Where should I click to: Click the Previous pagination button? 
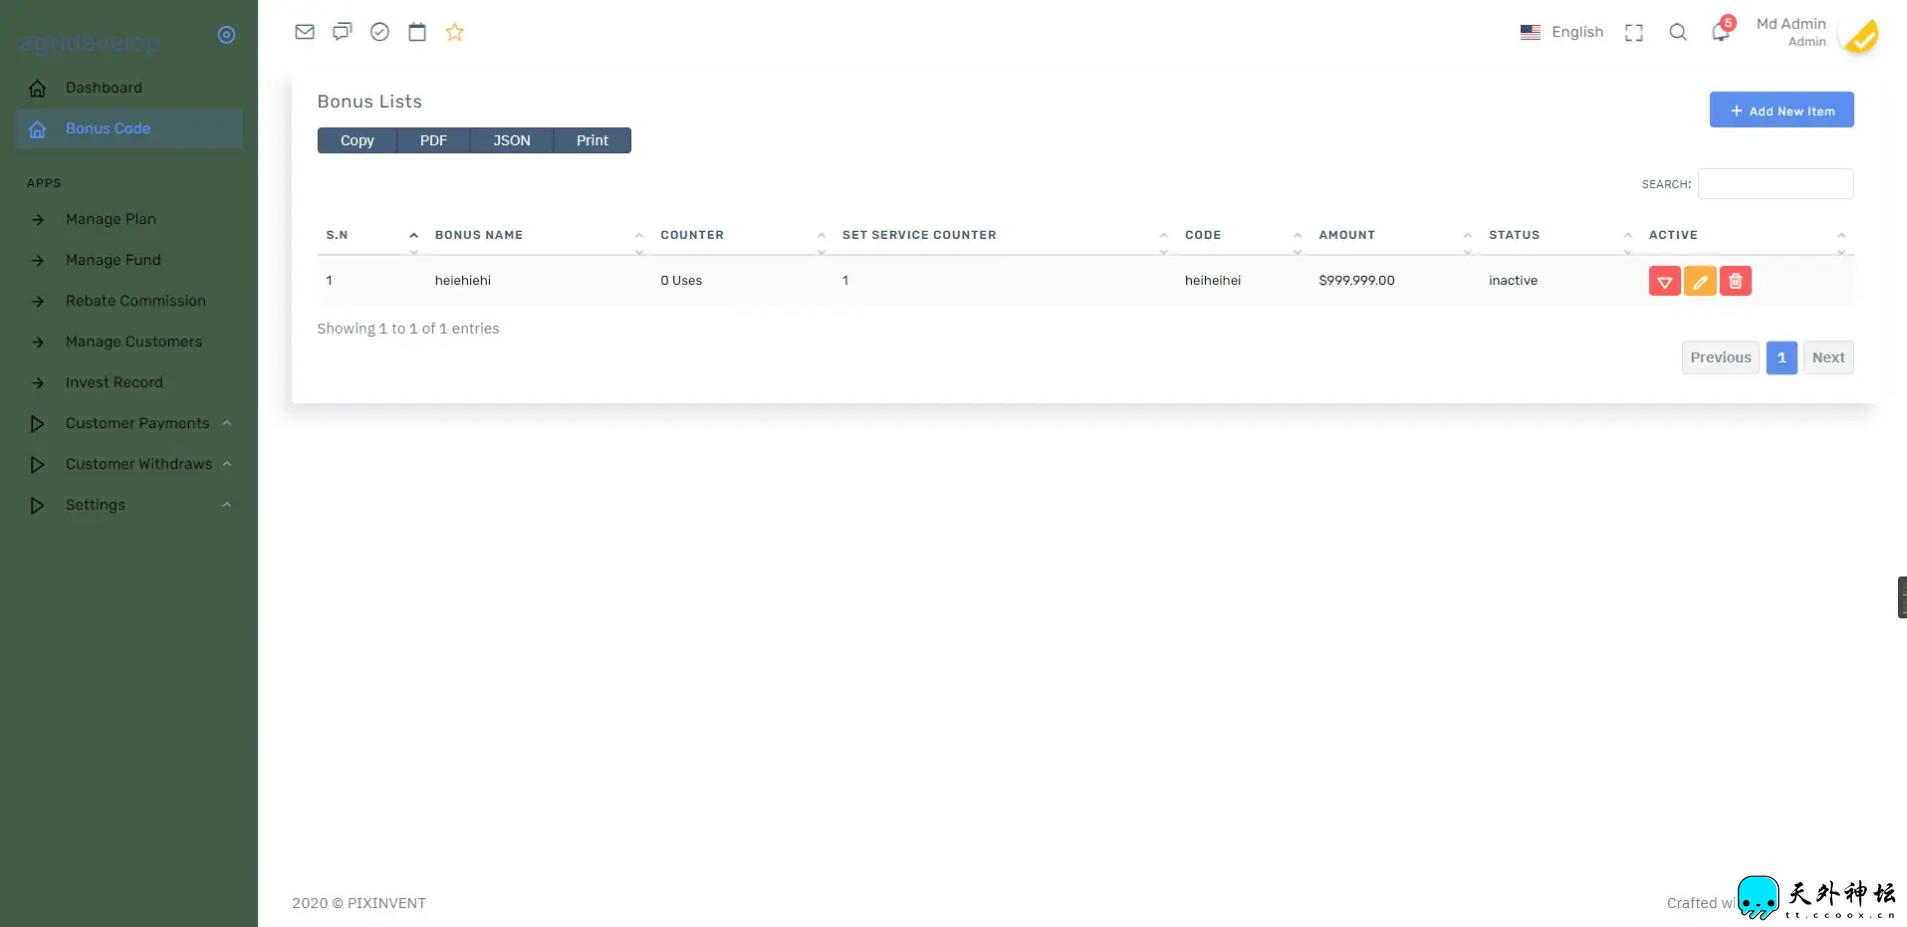1720,358
